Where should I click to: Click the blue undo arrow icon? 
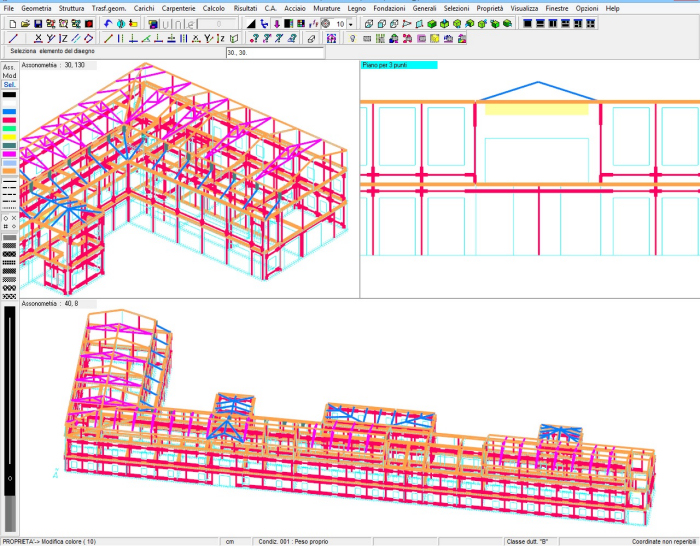tap(108, 23)
